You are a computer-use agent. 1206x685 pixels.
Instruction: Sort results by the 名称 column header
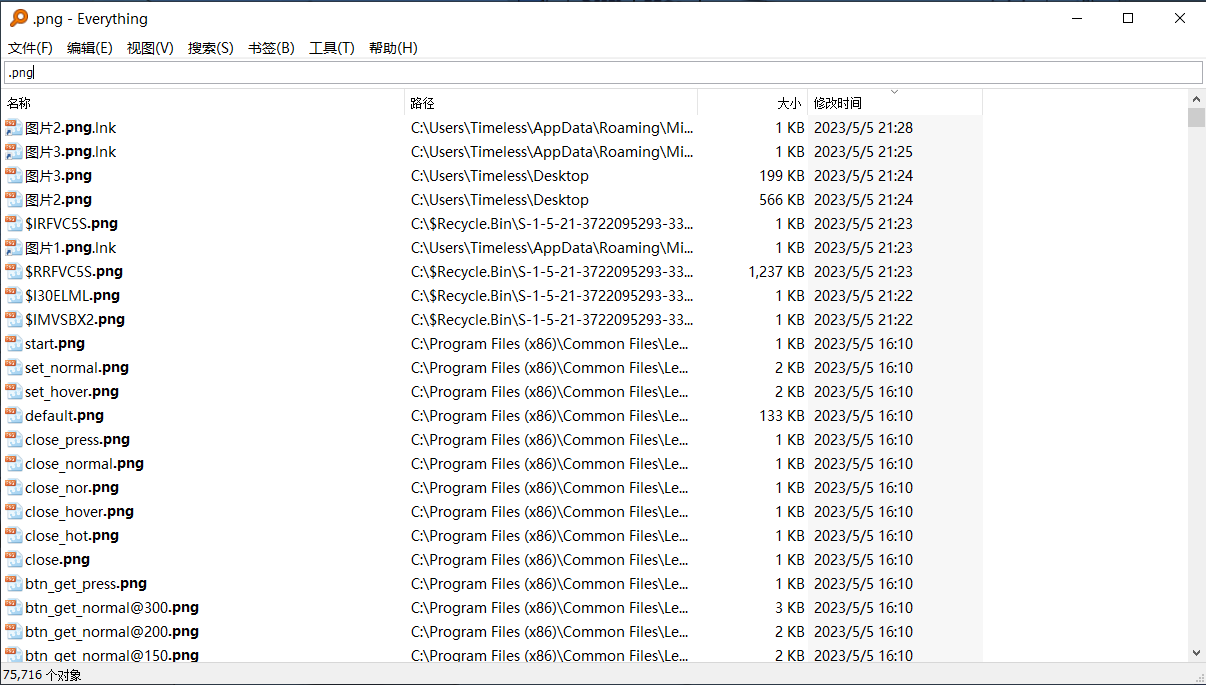(203, 103)
